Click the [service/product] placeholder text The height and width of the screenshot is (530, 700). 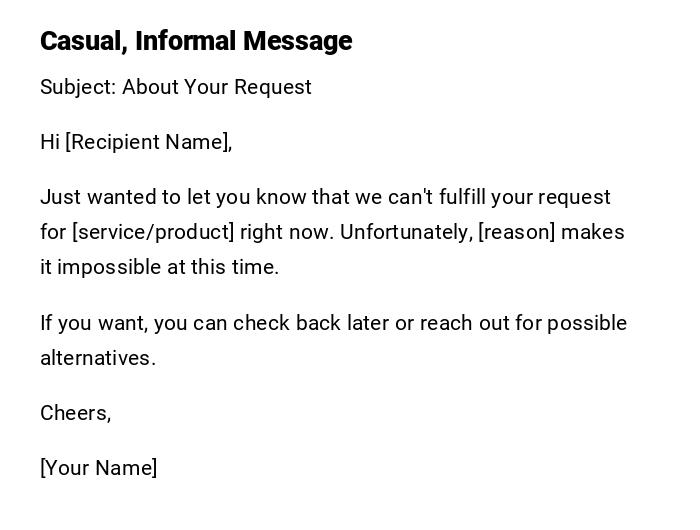point(153,232)
